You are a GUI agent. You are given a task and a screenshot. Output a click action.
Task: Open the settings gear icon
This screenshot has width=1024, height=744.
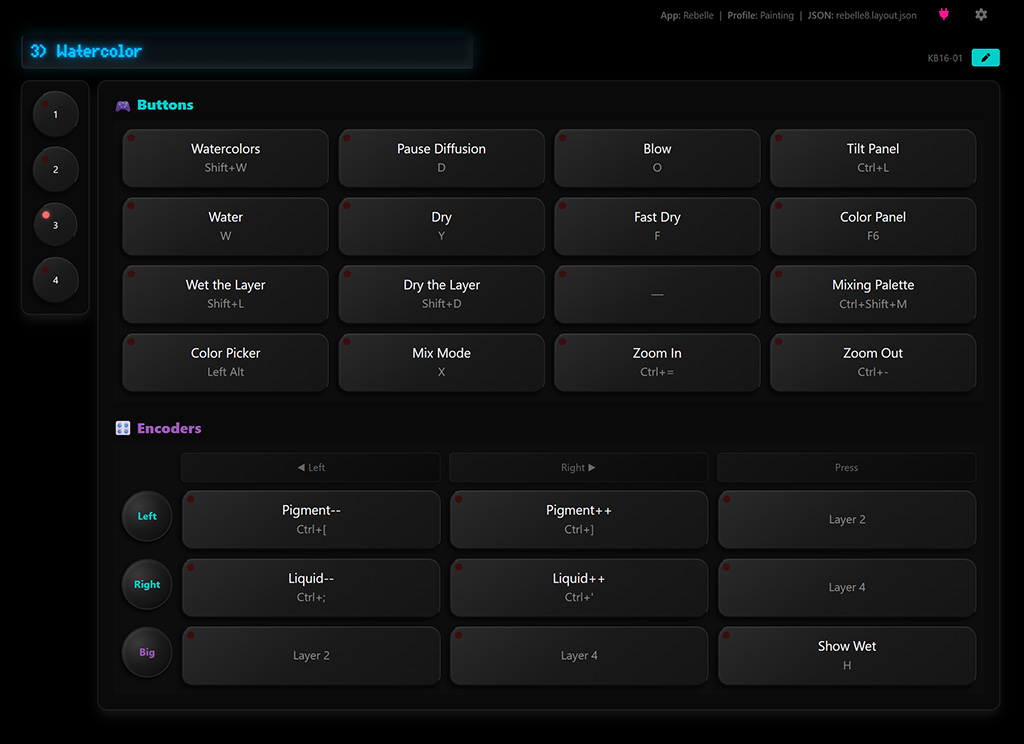(x=981, y=14)
